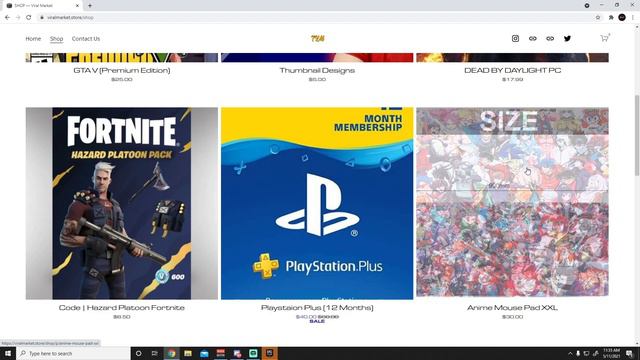Open the second chain-link icon beside Twitter

550,38
